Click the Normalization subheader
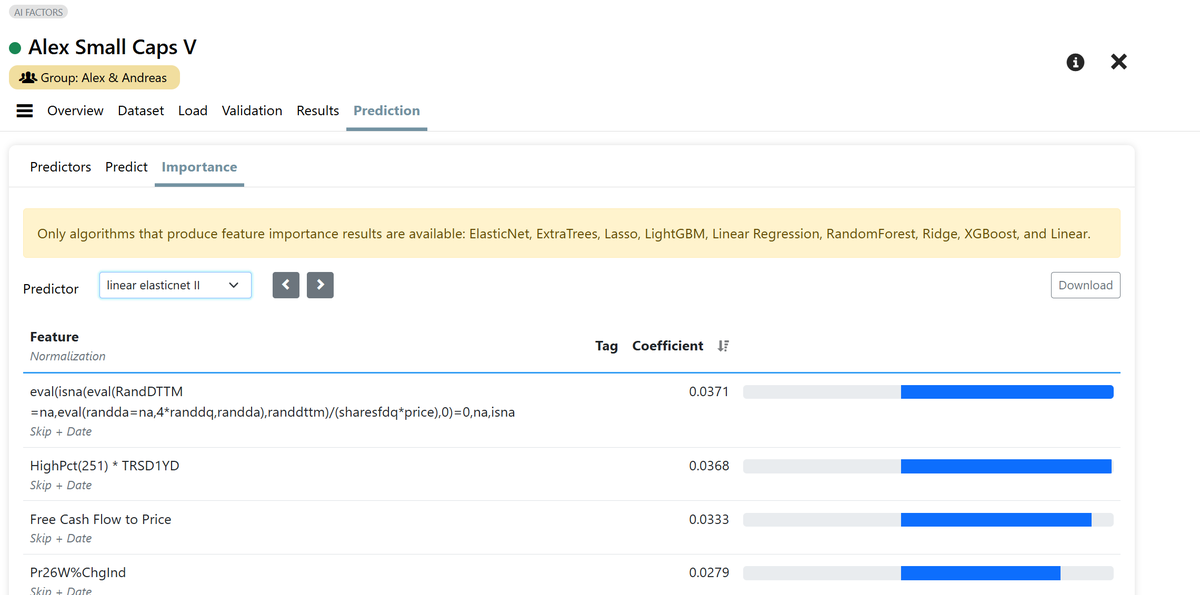 [x=68, y=356]
